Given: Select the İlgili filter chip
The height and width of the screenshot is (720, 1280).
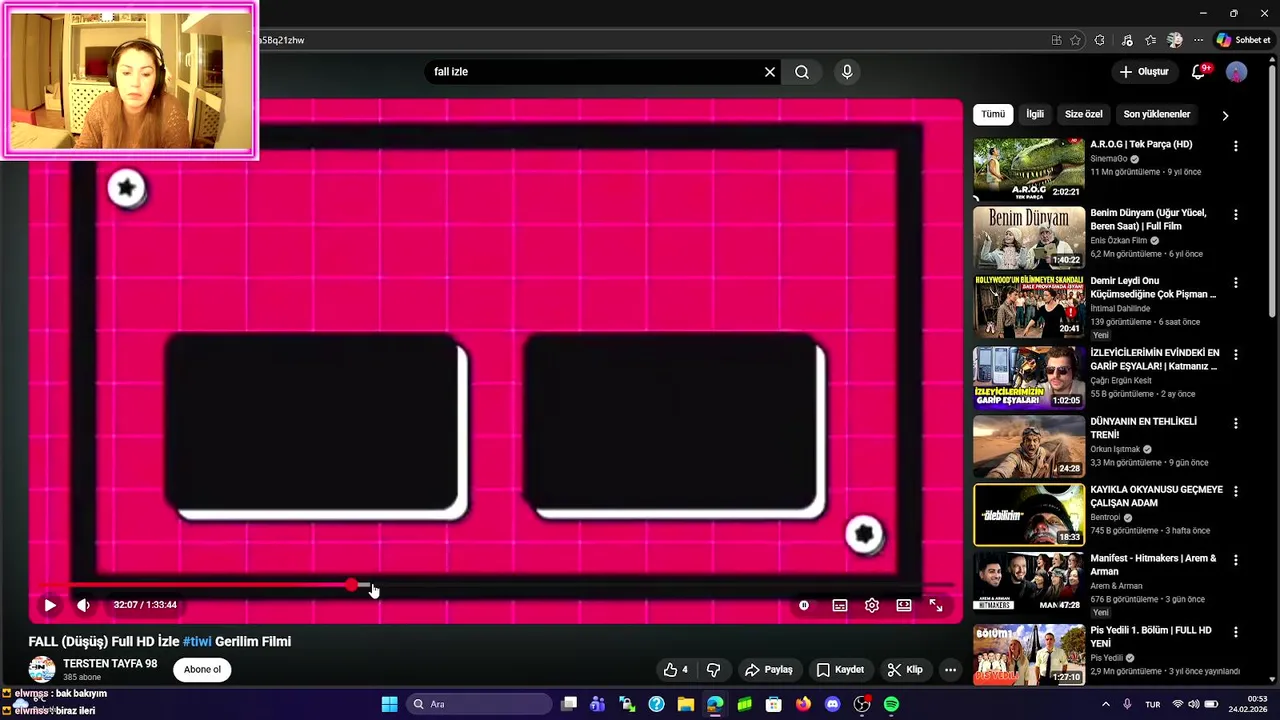Looking at the screenshot, I should pos(1035,114).
